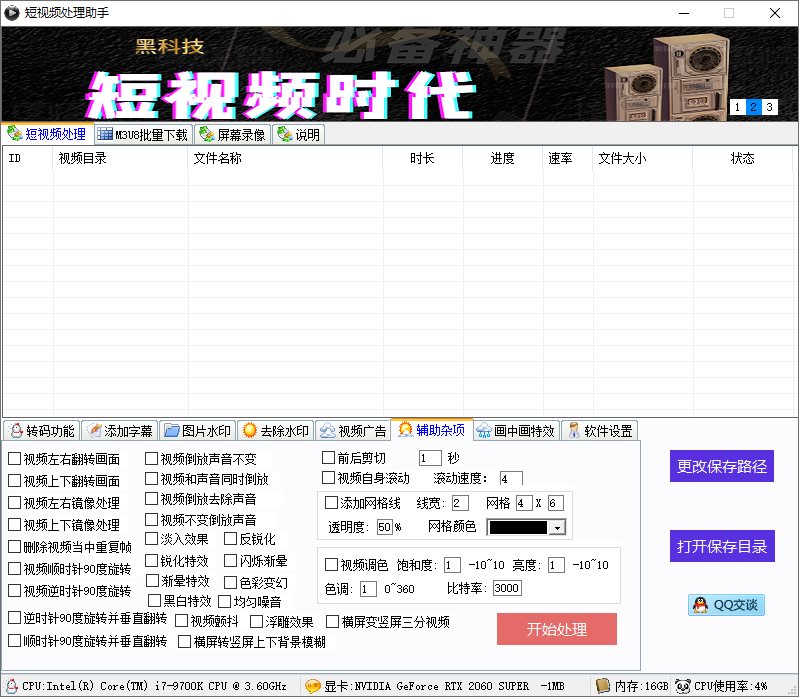Click the 添加字幕 tab icon

pos(94,431)
